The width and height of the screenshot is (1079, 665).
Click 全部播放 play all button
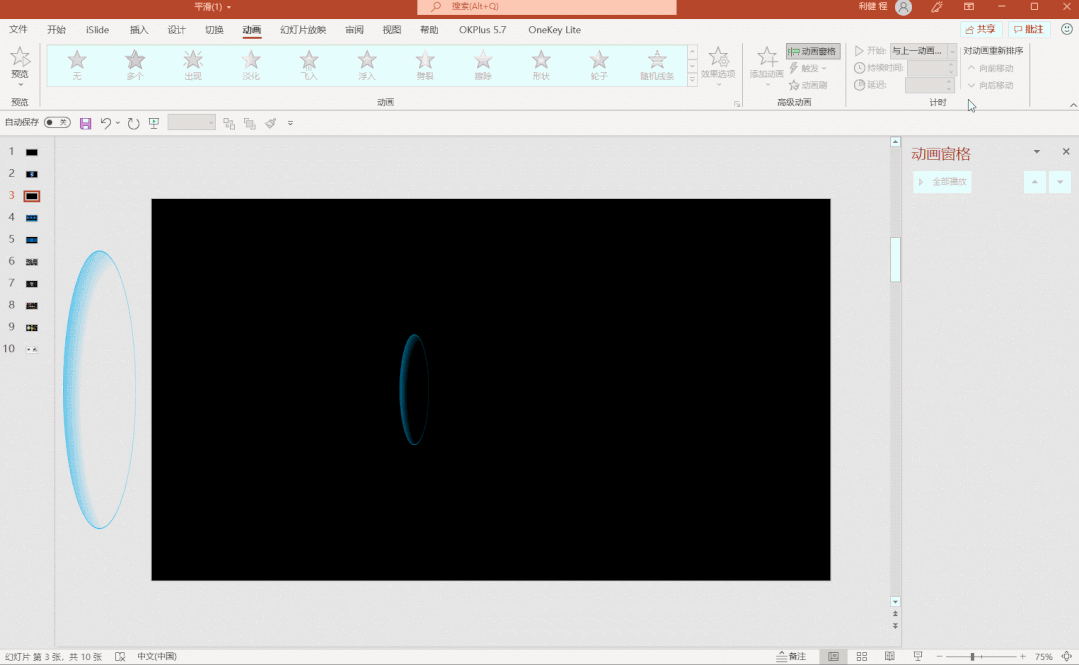[942, 182]
